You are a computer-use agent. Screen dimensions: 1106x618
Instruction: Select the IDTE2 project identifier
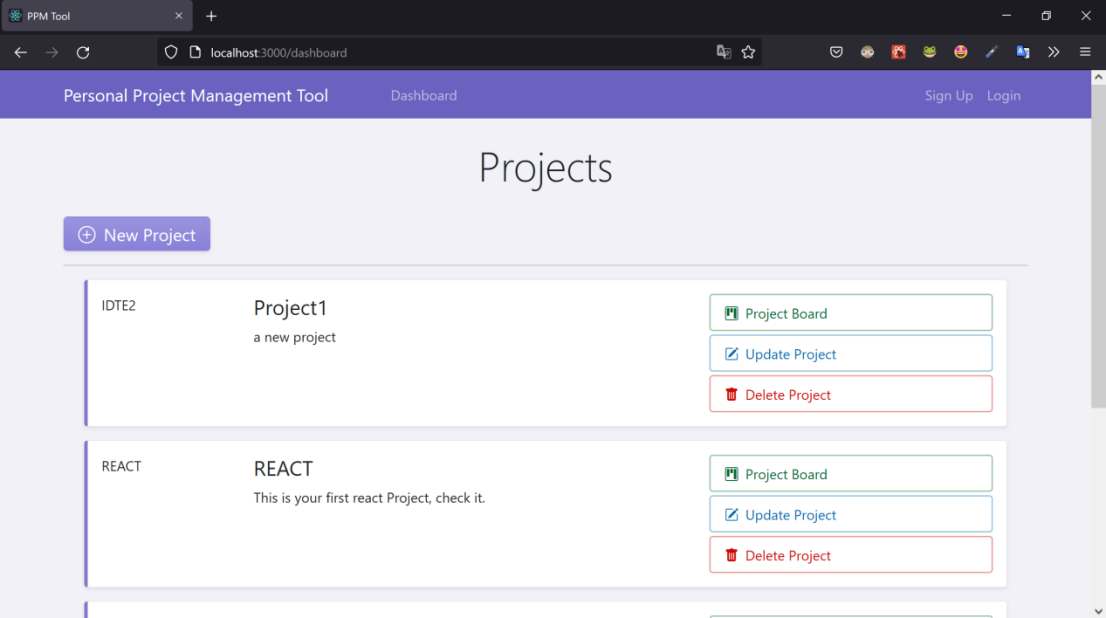118,305
